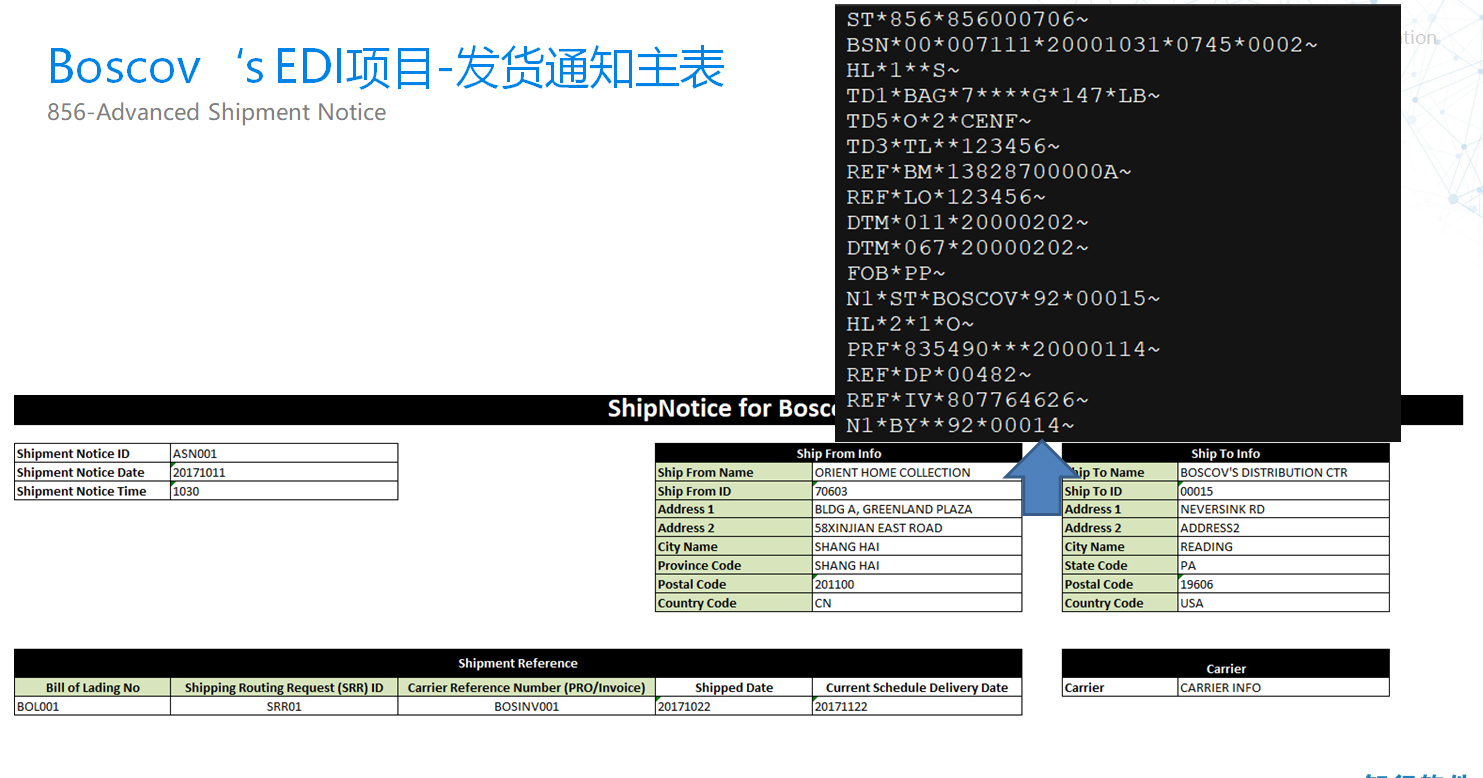Select the line "TD3*TL**123456~"

tap(953, 146)
